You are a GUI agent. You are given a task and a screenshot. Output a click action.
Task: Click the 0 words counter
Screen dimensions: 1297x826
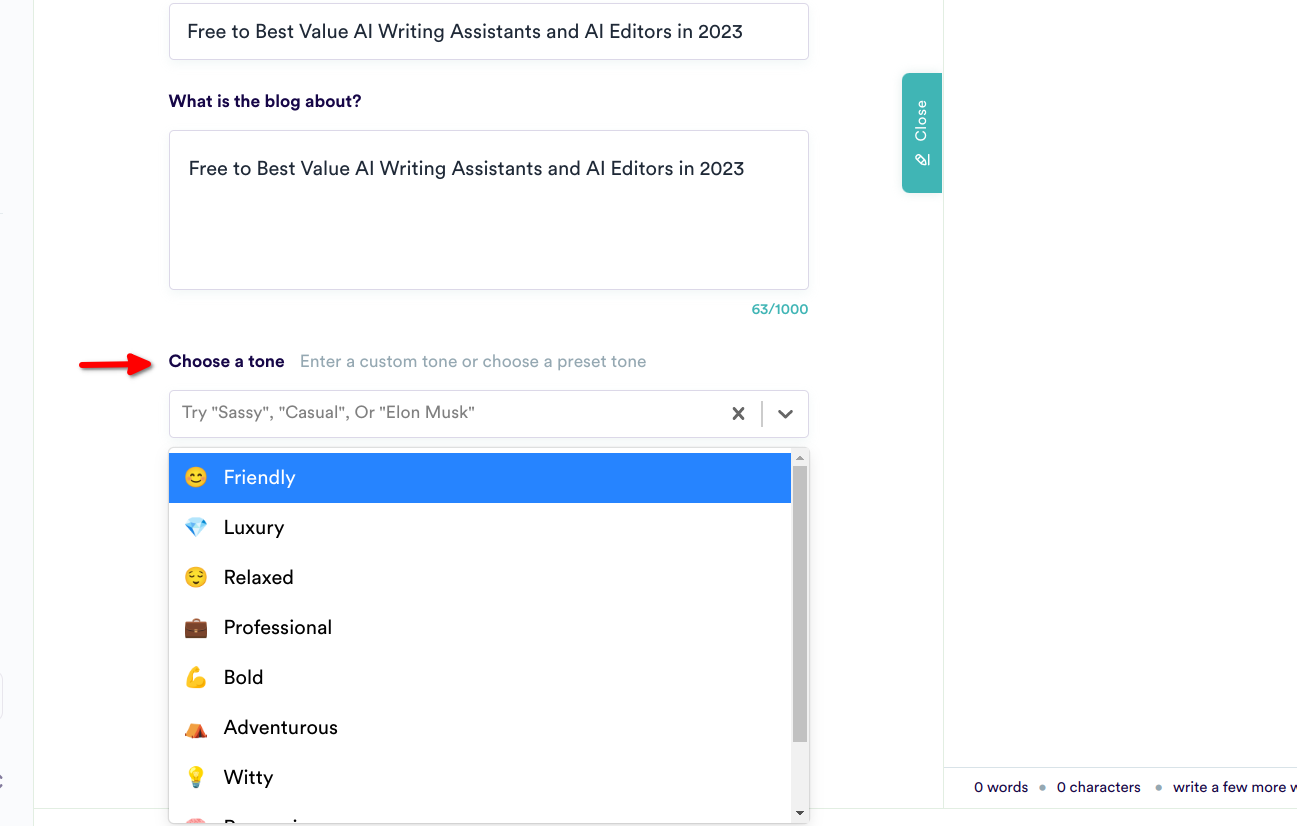click(x=1001, y=787)
